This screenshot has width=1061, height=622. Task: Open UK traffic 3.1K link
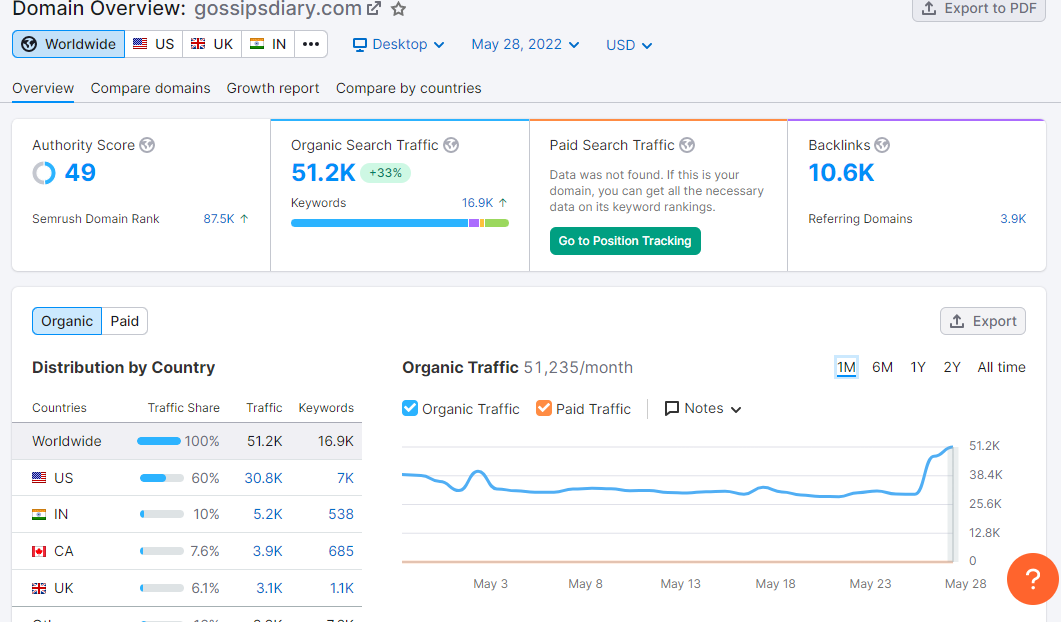point(269,588)
